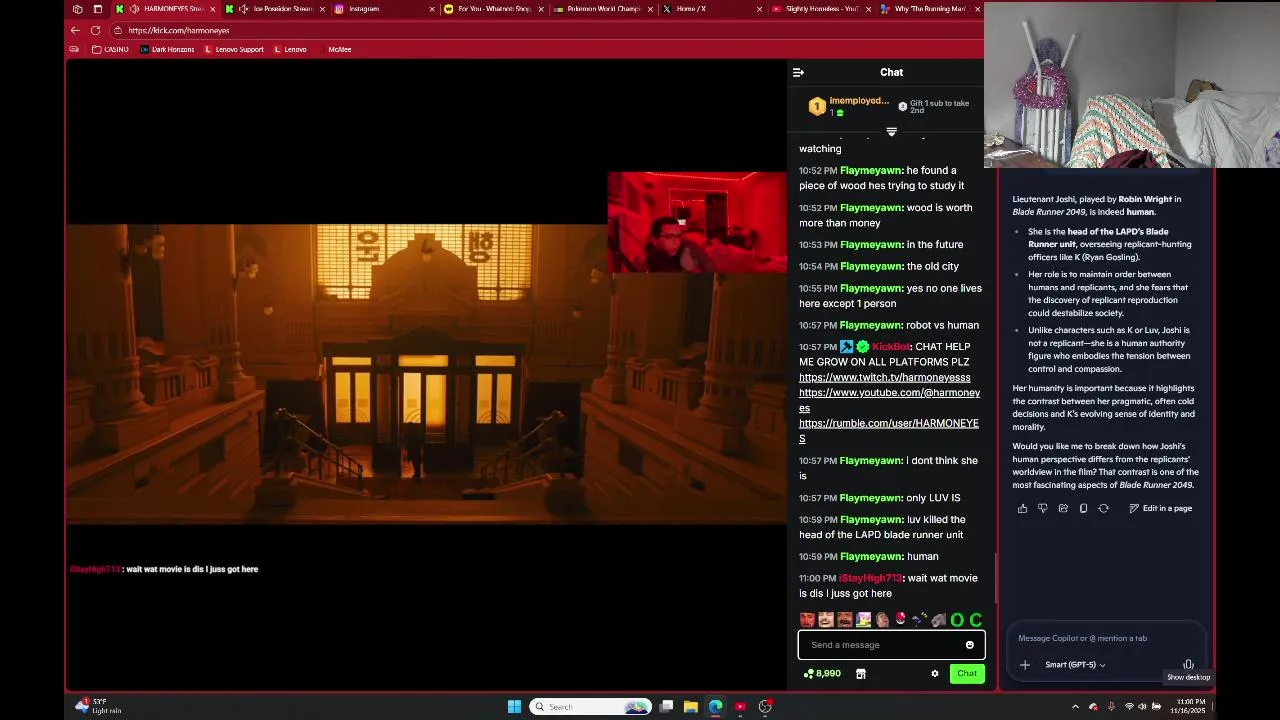View the 8,990 channel points balance

[x=822, y=674]
